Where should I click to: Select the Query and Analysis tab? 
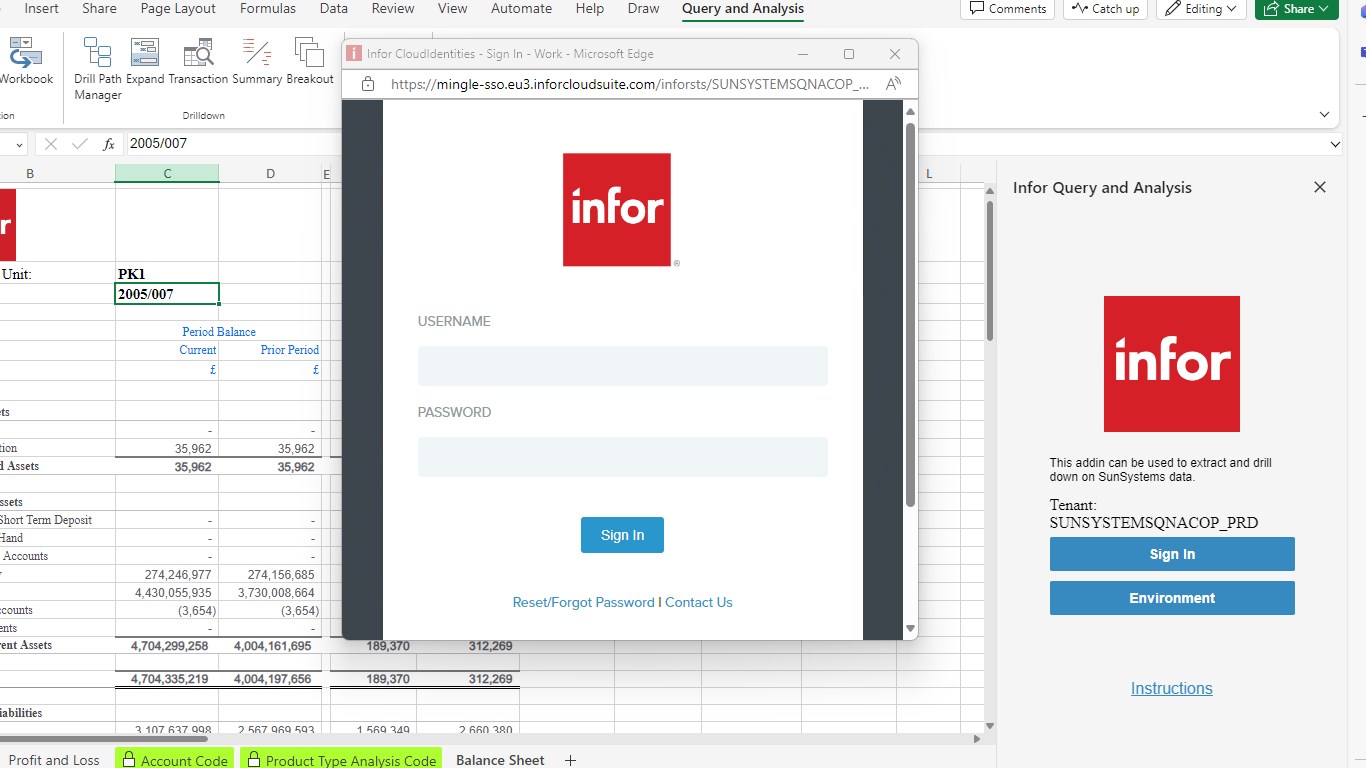coord(743,9)
